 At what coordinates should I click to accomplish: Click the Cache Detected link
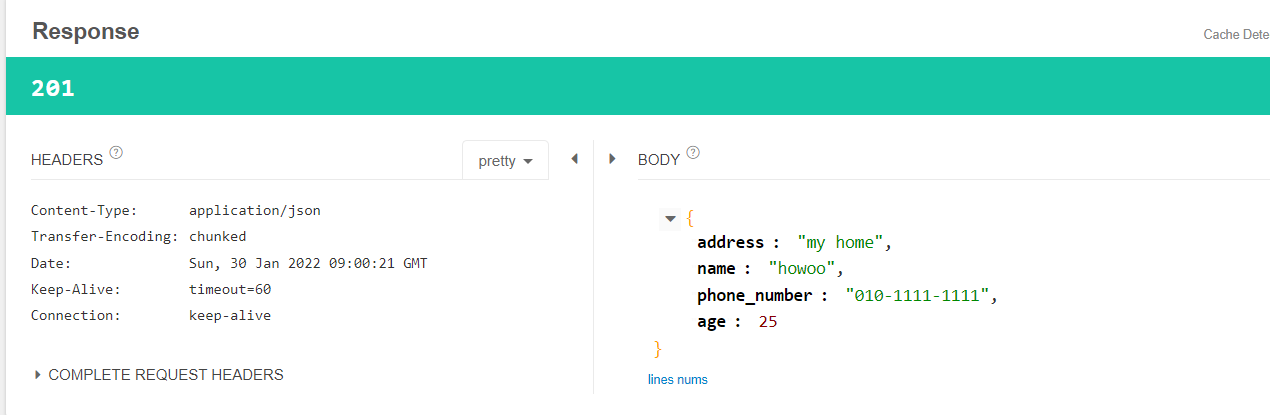(1235, 35)
